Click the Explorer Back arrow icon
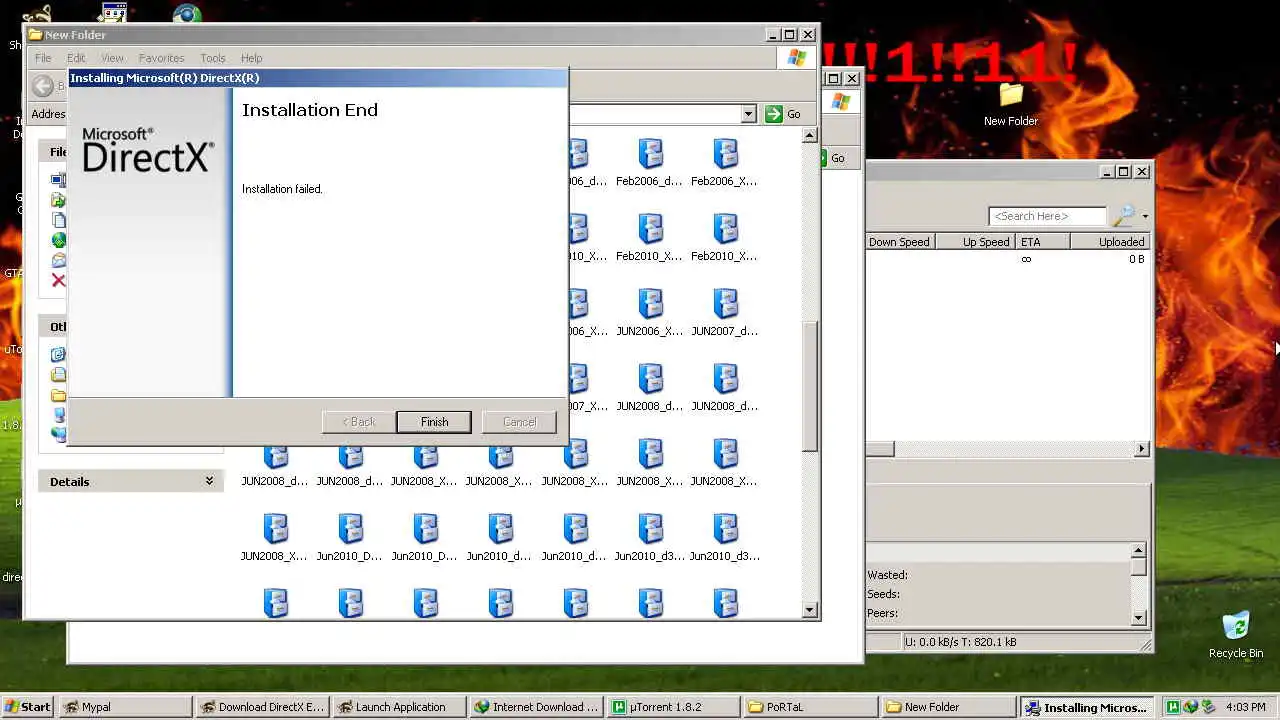 pyautogui.click(x=43, y=86)
